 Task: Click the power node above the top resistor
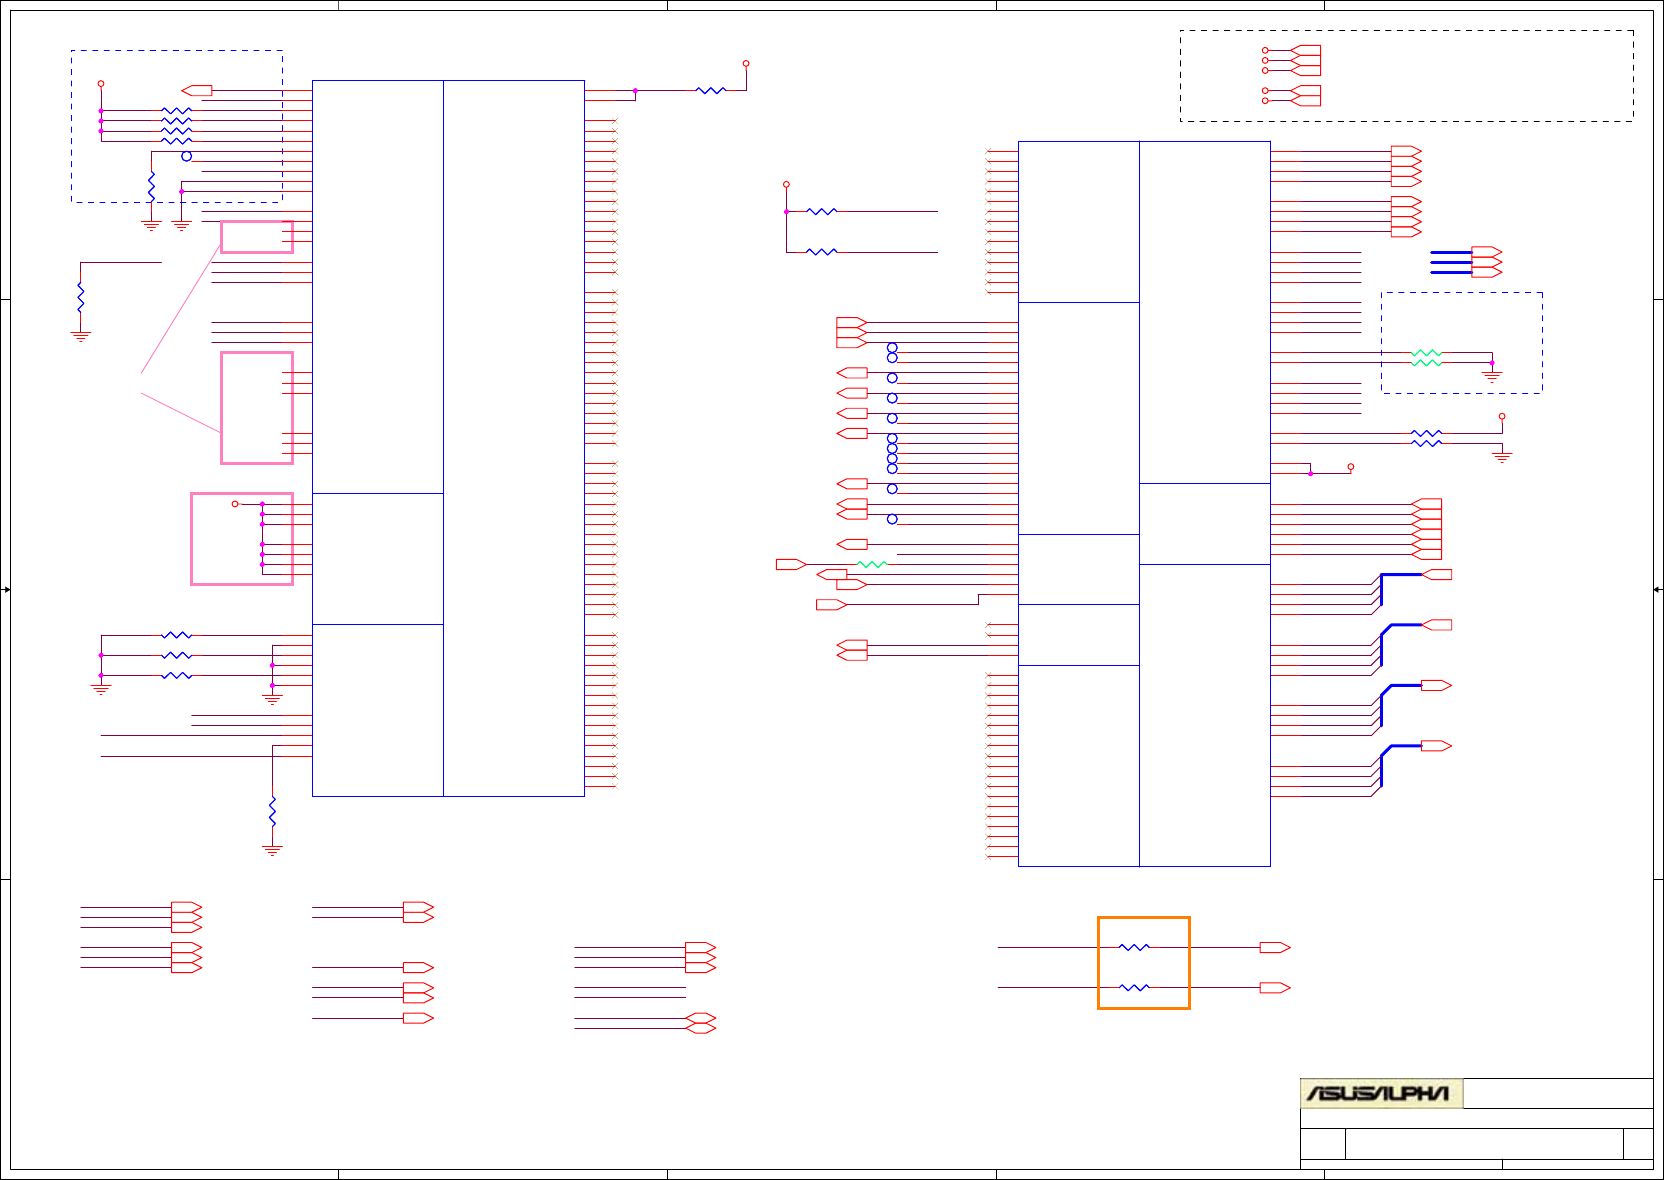[x=746, y=63]
